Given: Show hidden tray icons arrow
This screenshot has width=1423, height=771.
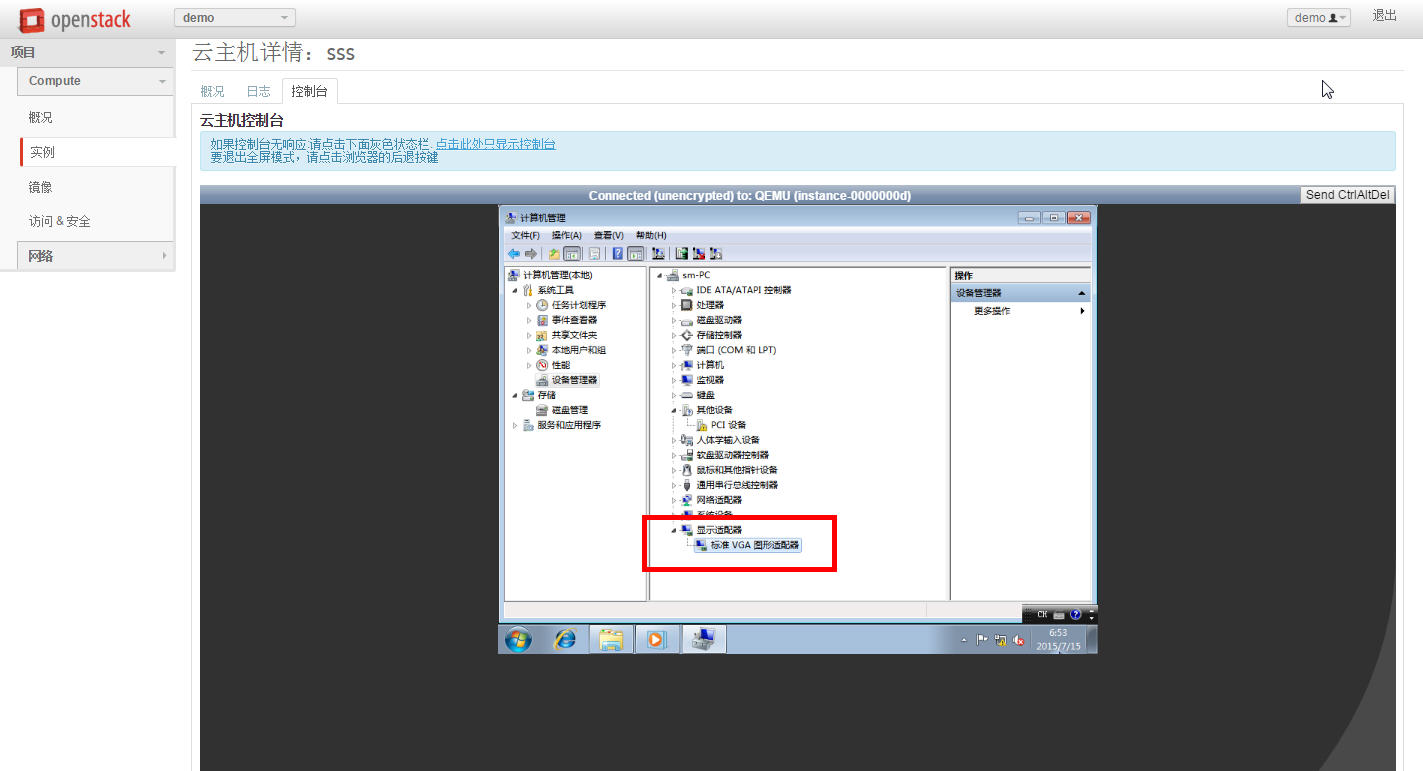Looking at the screenshot, I should click(x=964, y=640).
